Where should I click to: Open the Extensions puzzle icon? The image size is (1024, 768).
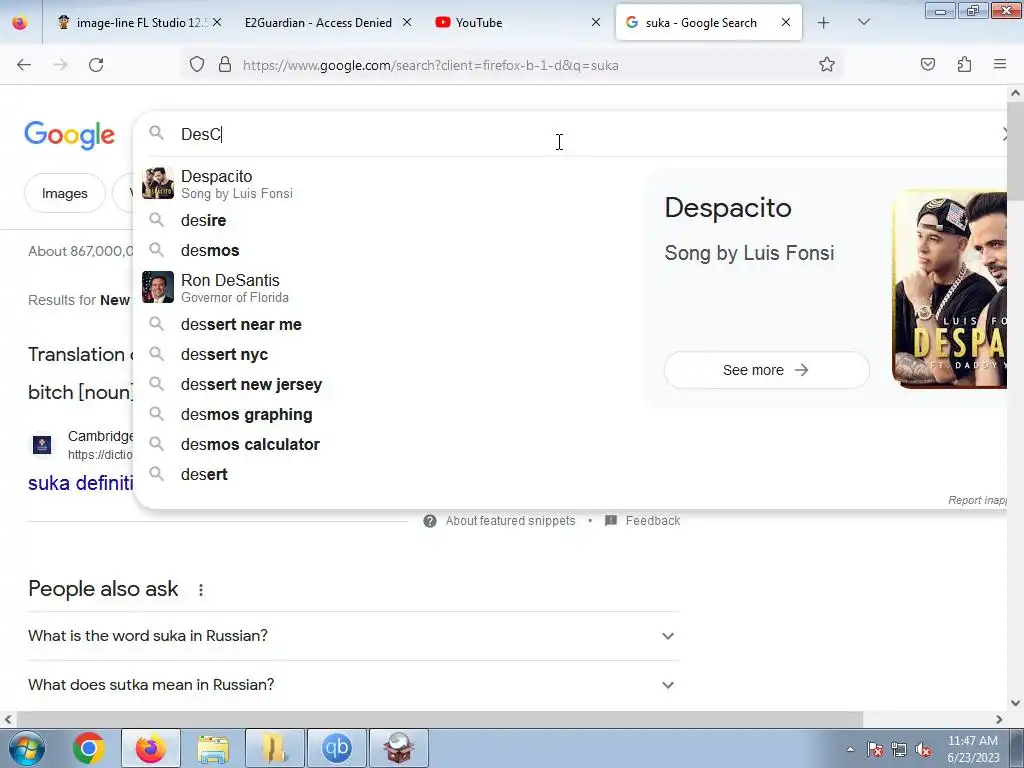click(x=964, y=64)
